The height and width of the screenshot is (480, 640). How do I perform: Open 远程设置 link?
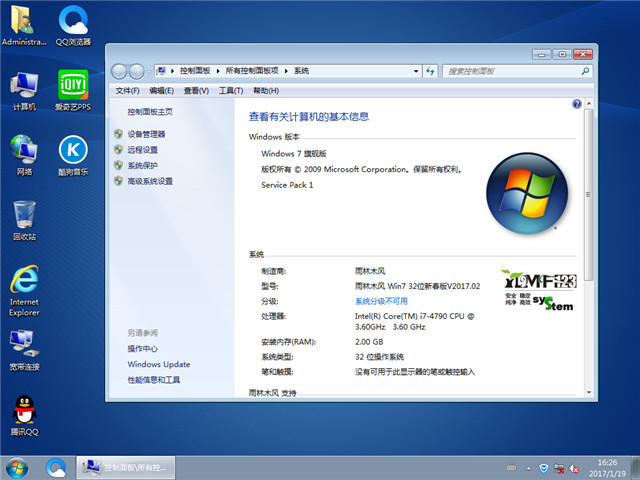click(142, 150)
